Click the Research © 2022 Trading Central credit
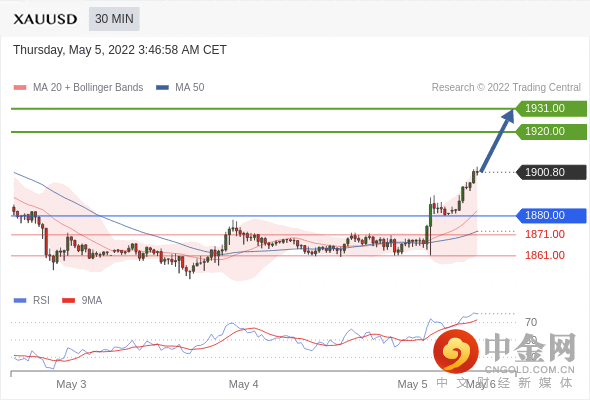Viewport: 590px width, 401px height. (x=506, y=87)
